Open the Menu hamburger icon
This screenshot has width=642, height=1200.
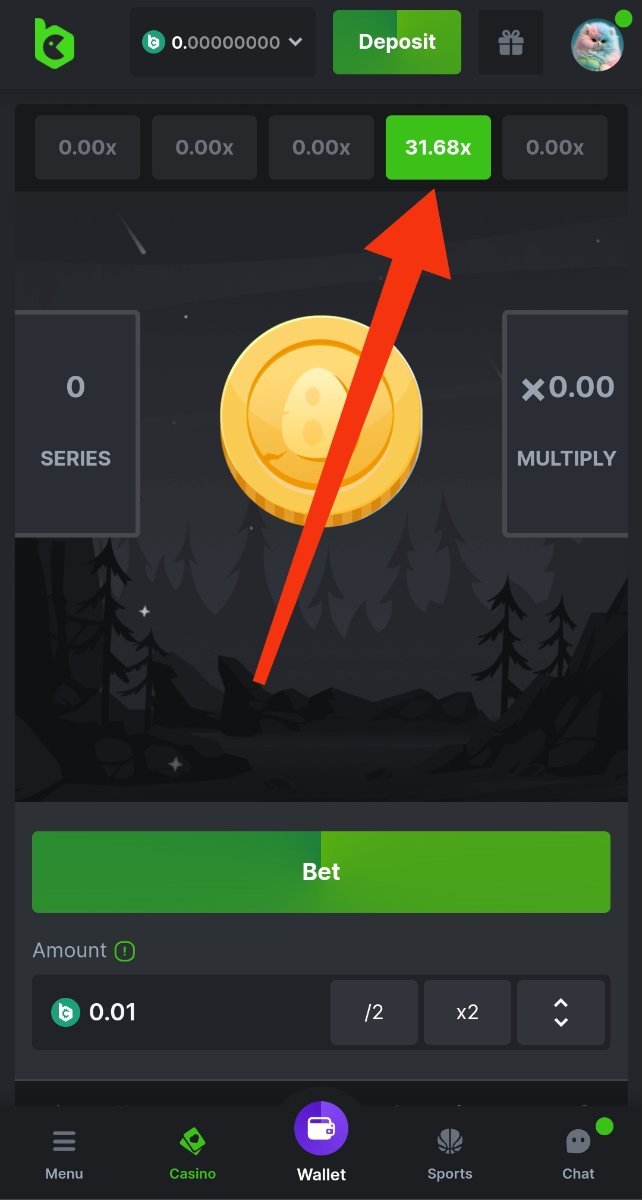pos(64,1141)
